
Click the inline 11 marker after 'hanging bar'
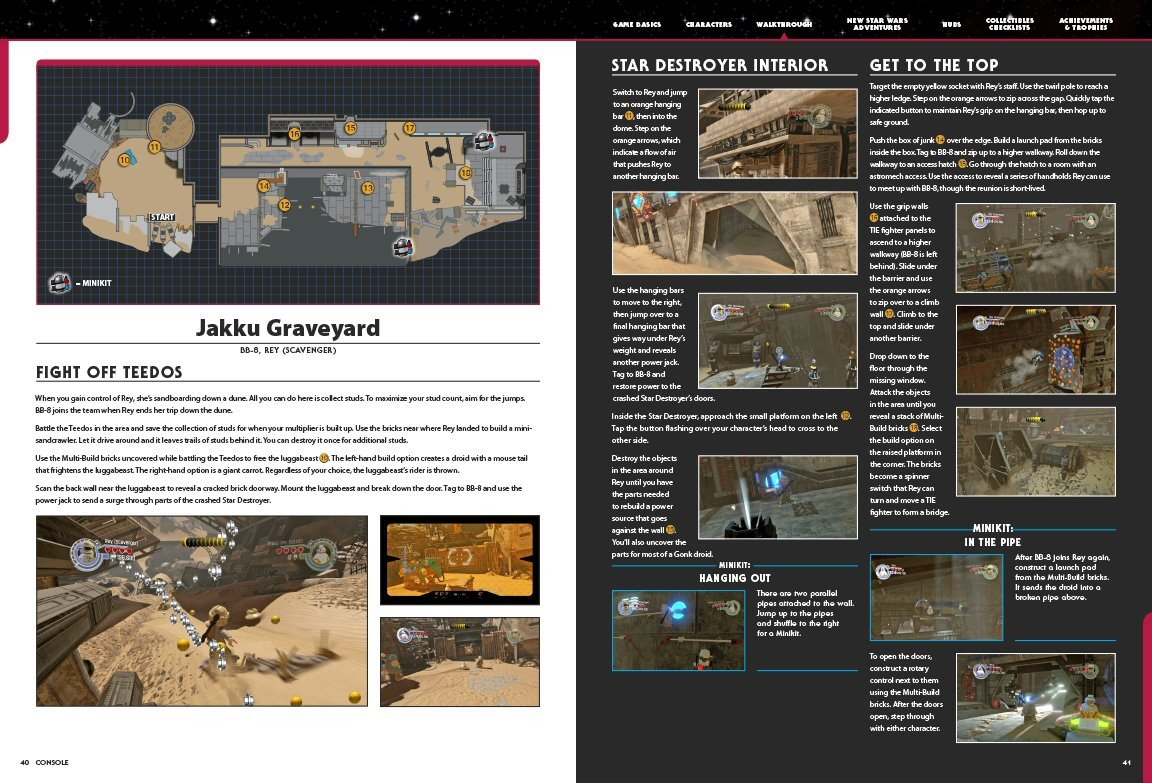629,116
